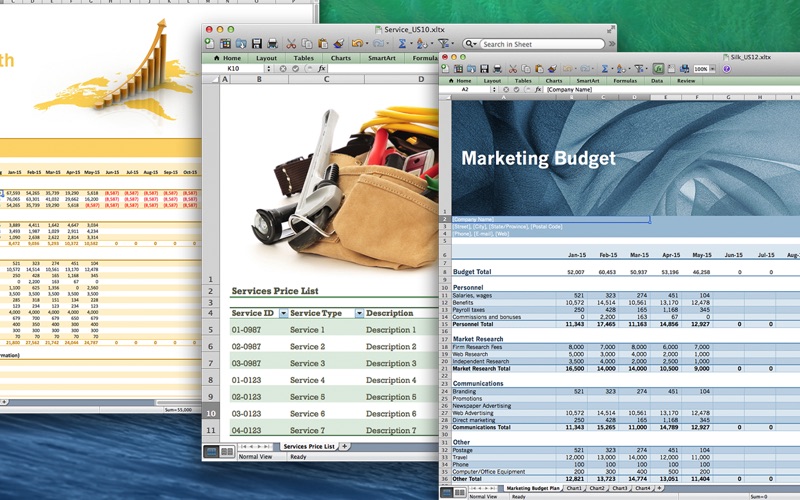Click AutoSum sigma in Service_US10 toolbar
Viewport: 800px width, 500px height.
pyautogui.click(x=402, y=43)
